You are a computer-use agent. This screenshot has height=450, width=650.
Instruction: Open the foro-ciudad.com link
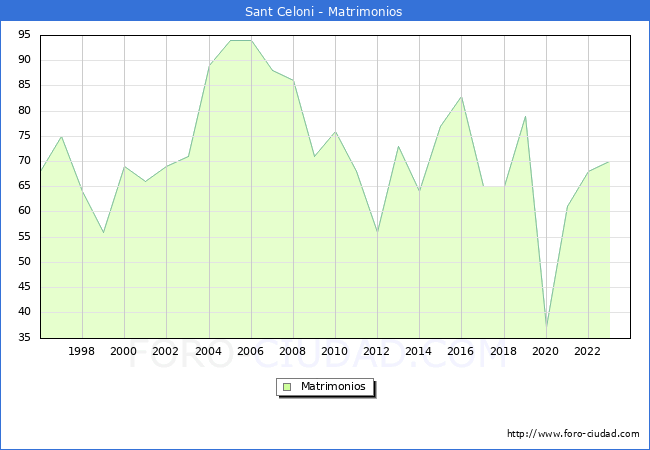[x=573, y=434]
